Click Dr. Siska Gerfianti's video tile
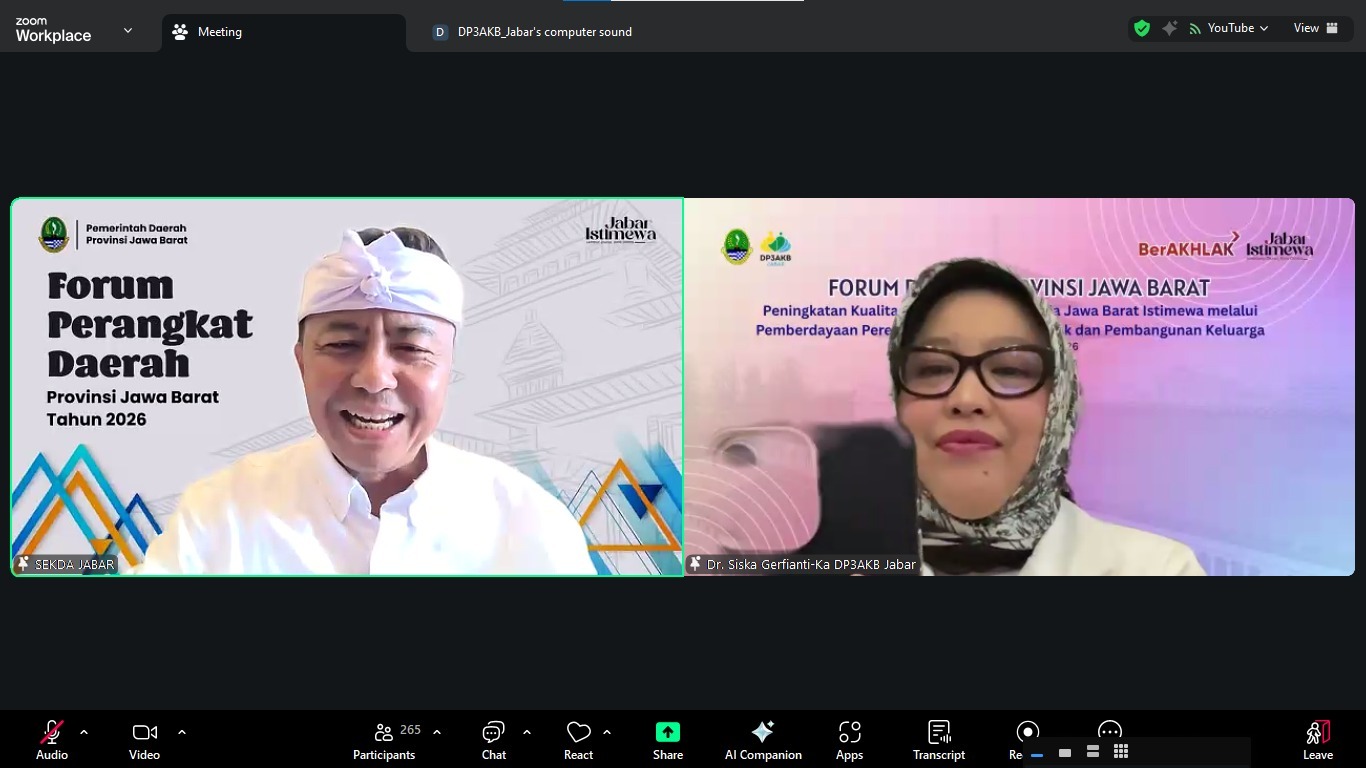Image resolution: width=1366 pixels, height=768 pixels. pyautogui.click(x=1019, y=386)
